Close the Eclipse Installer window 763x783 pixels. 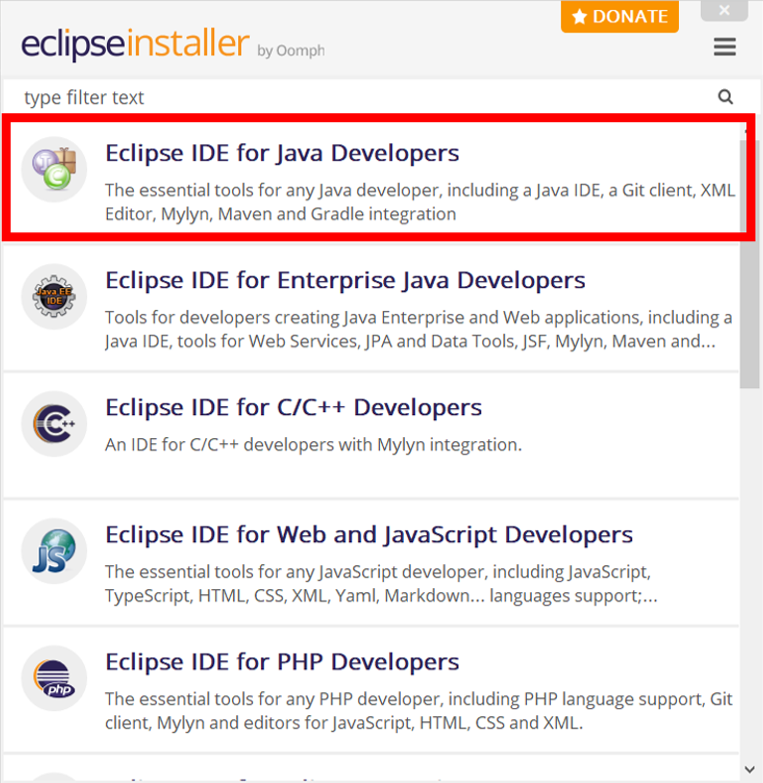pos(725,10)
